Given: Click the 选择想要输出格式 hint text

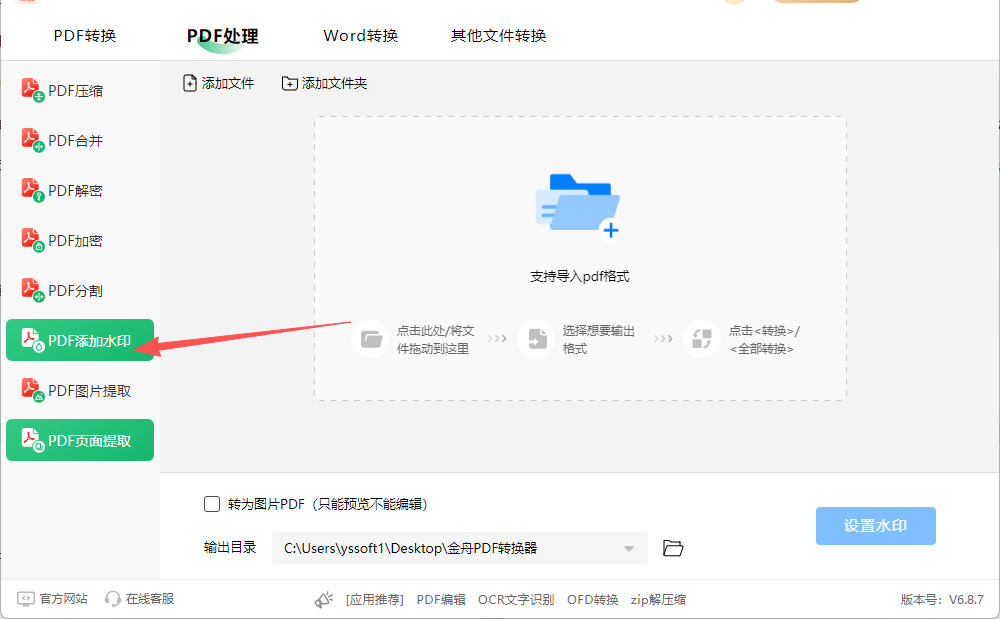Looking at the screenshot, I should pos(599,340).
